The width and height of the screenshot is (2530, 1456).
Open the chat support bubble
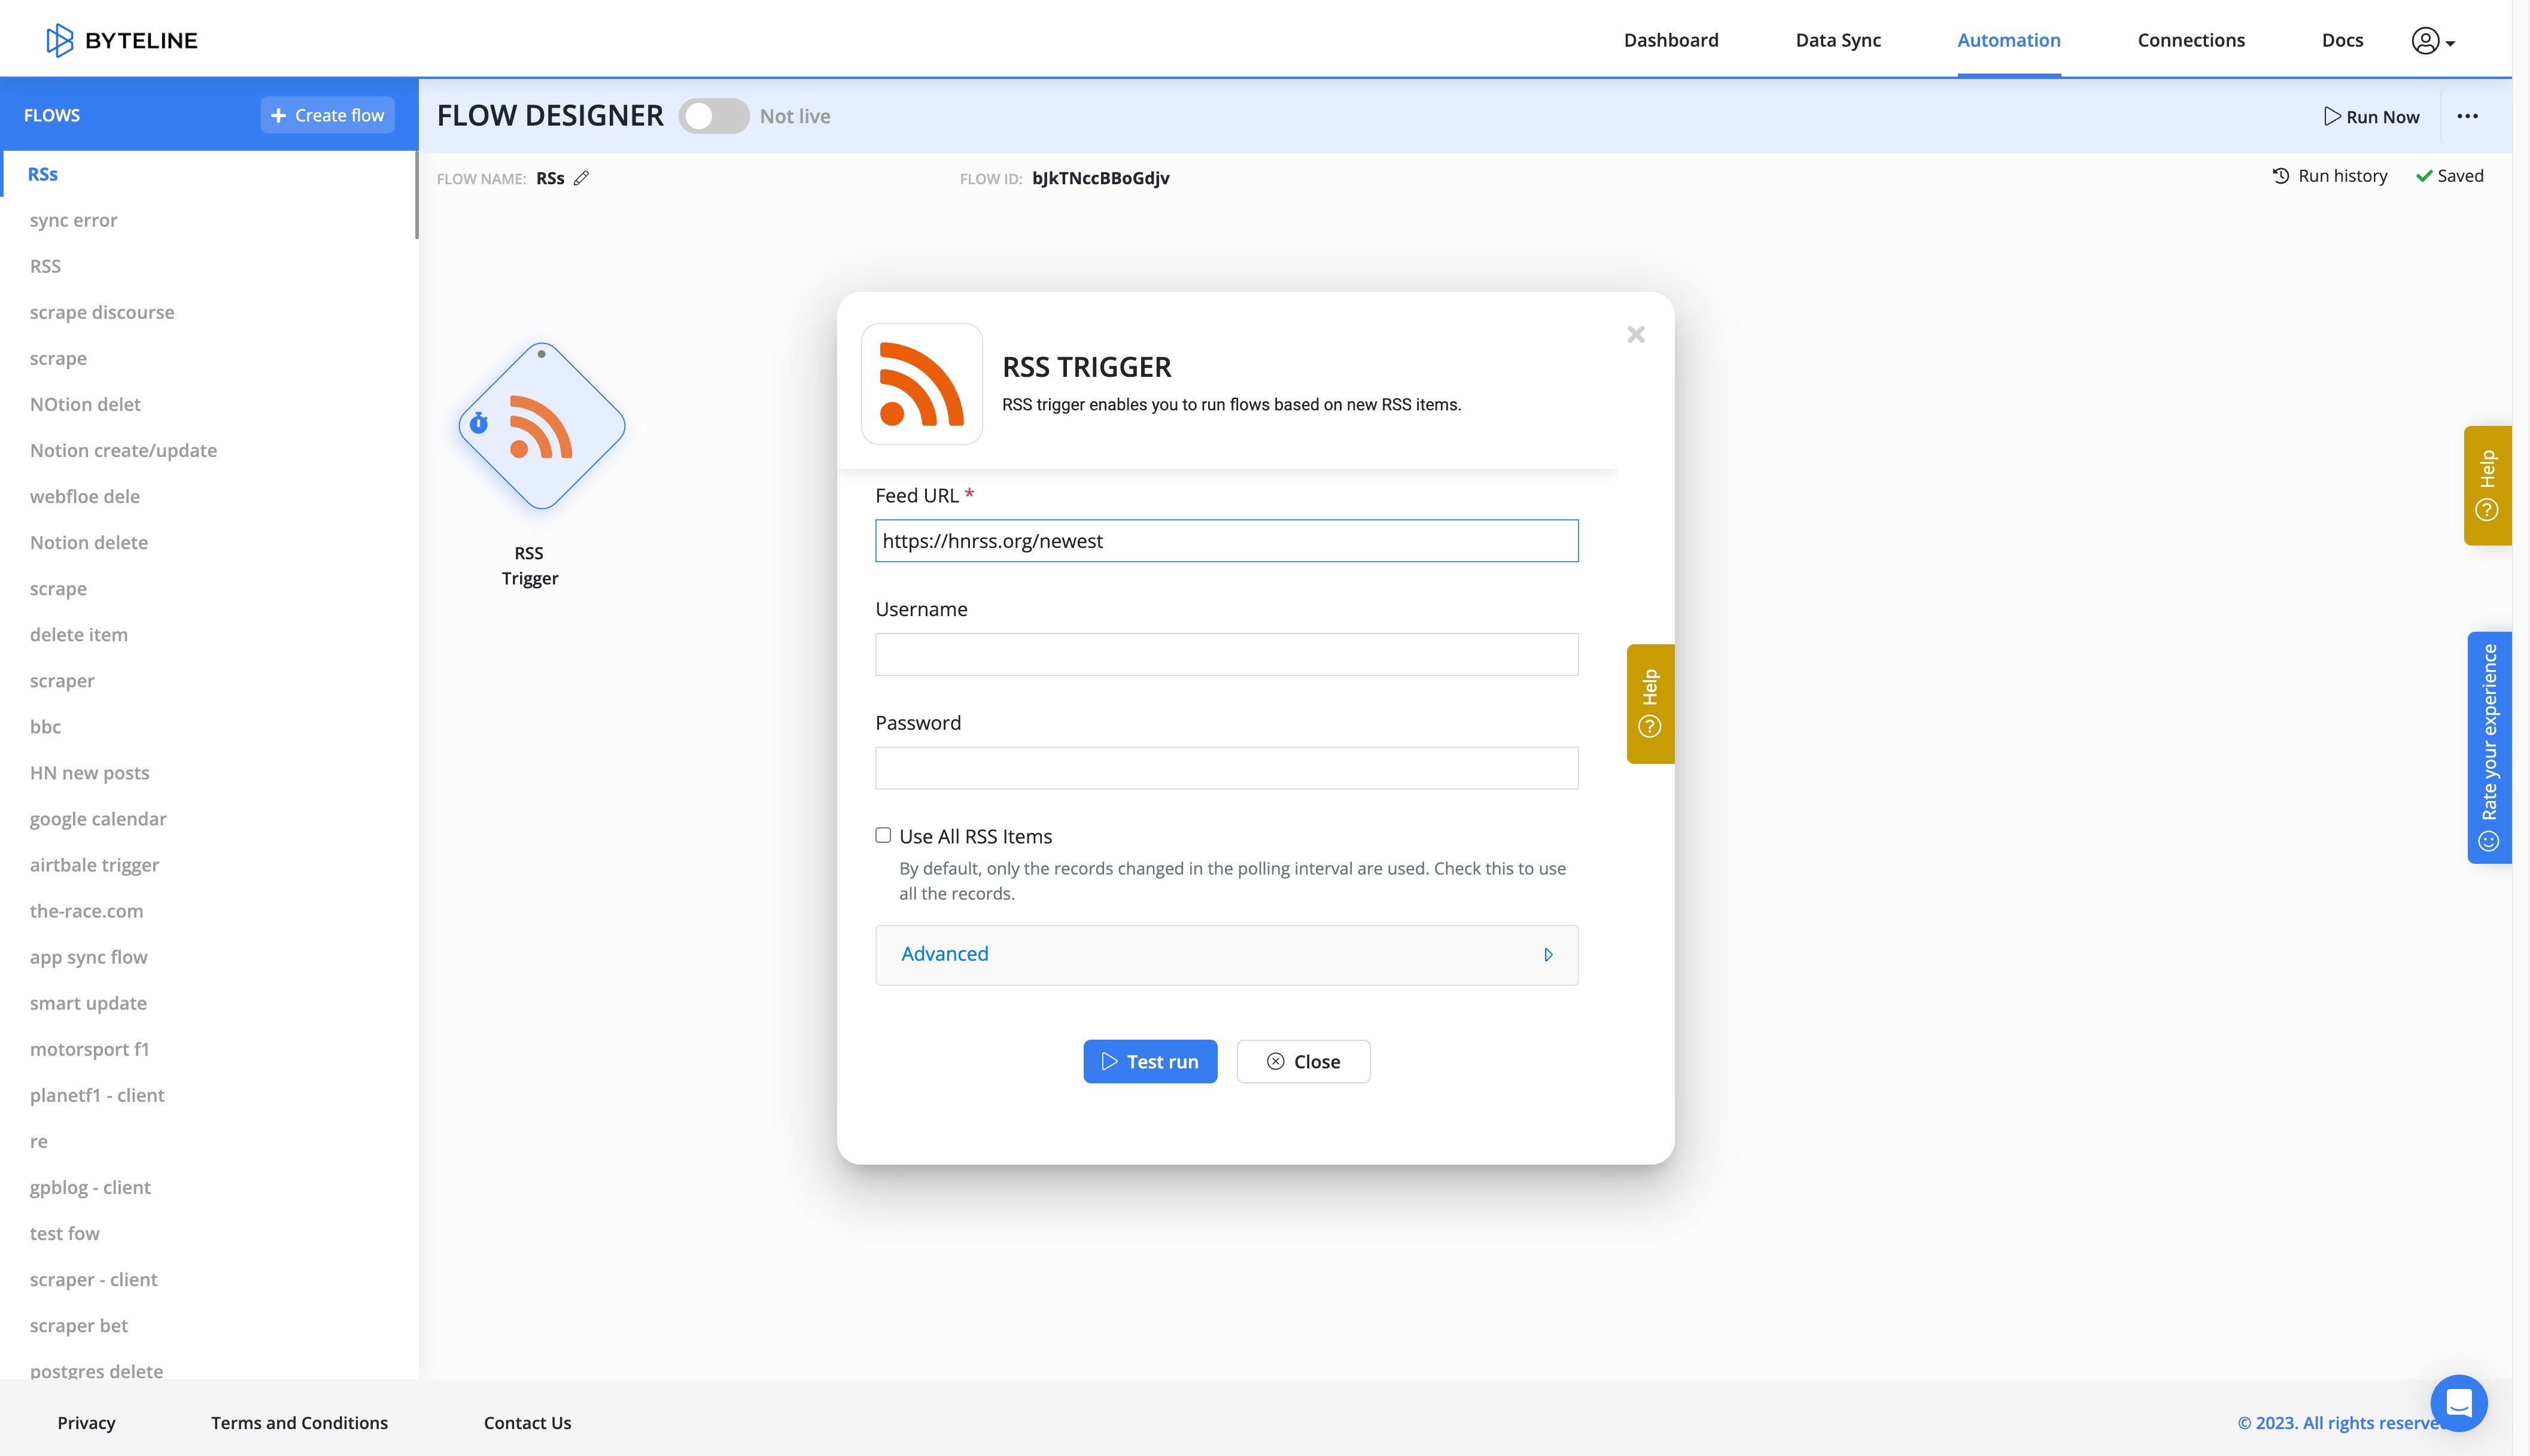click(x=2458, y=1403)
